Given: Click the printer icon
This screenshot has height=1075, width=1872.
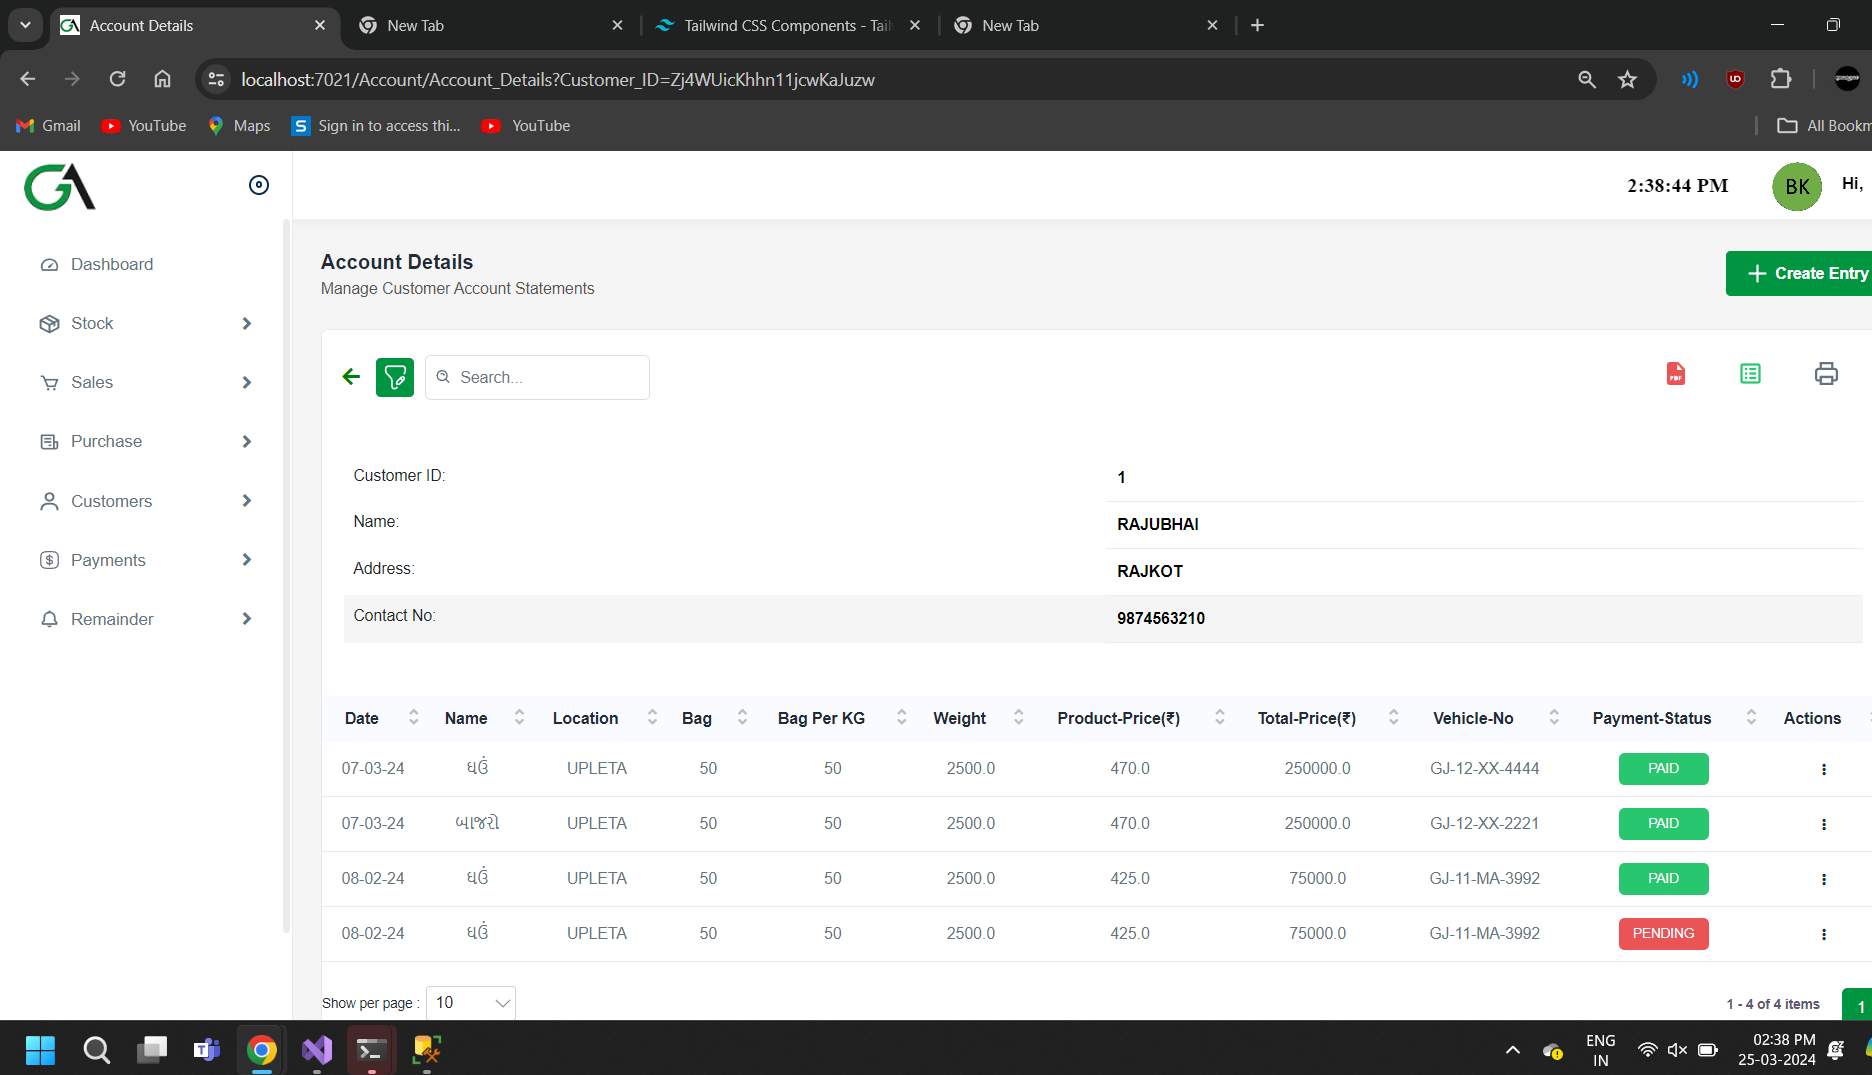Looking at the screenshot, I should coord(1826,374).
